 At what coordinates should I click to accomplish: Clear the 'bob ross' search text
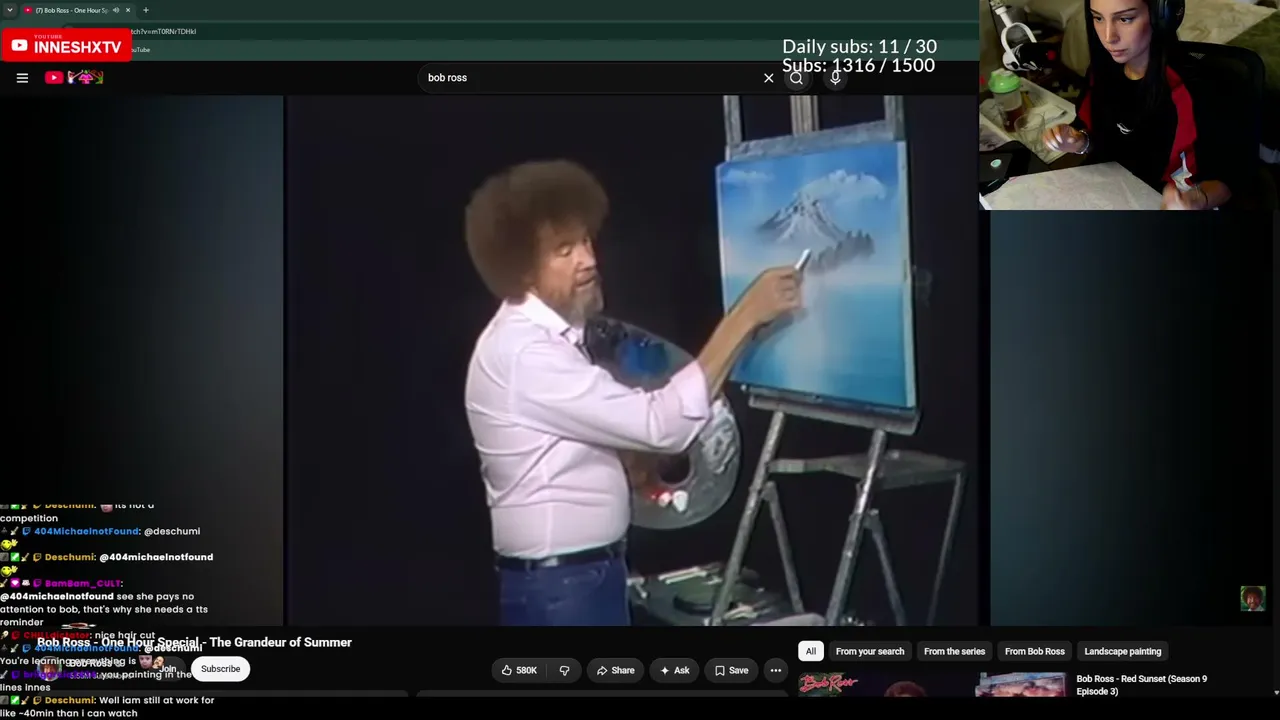click(768, 78)
